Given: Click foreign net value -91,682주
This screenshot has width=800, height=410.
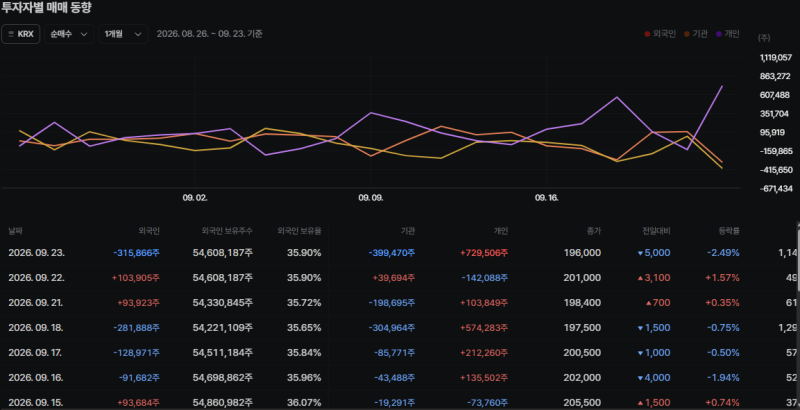Looking at the screenshot, I should tap(139, 378).
